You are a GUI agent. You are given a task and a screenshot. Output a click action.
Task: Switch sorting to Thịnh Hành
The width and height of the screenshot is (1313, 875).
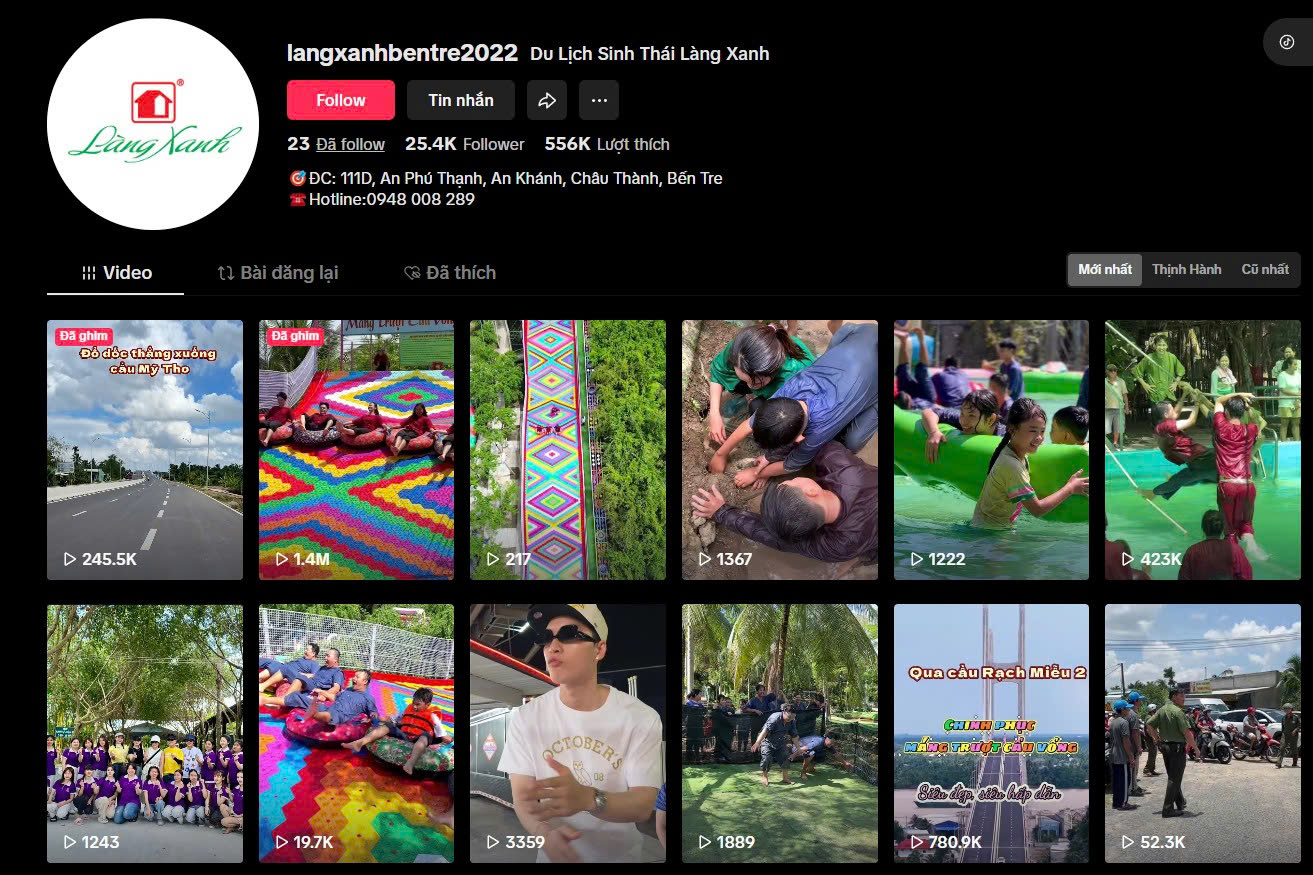click(x=1186, y=269)
